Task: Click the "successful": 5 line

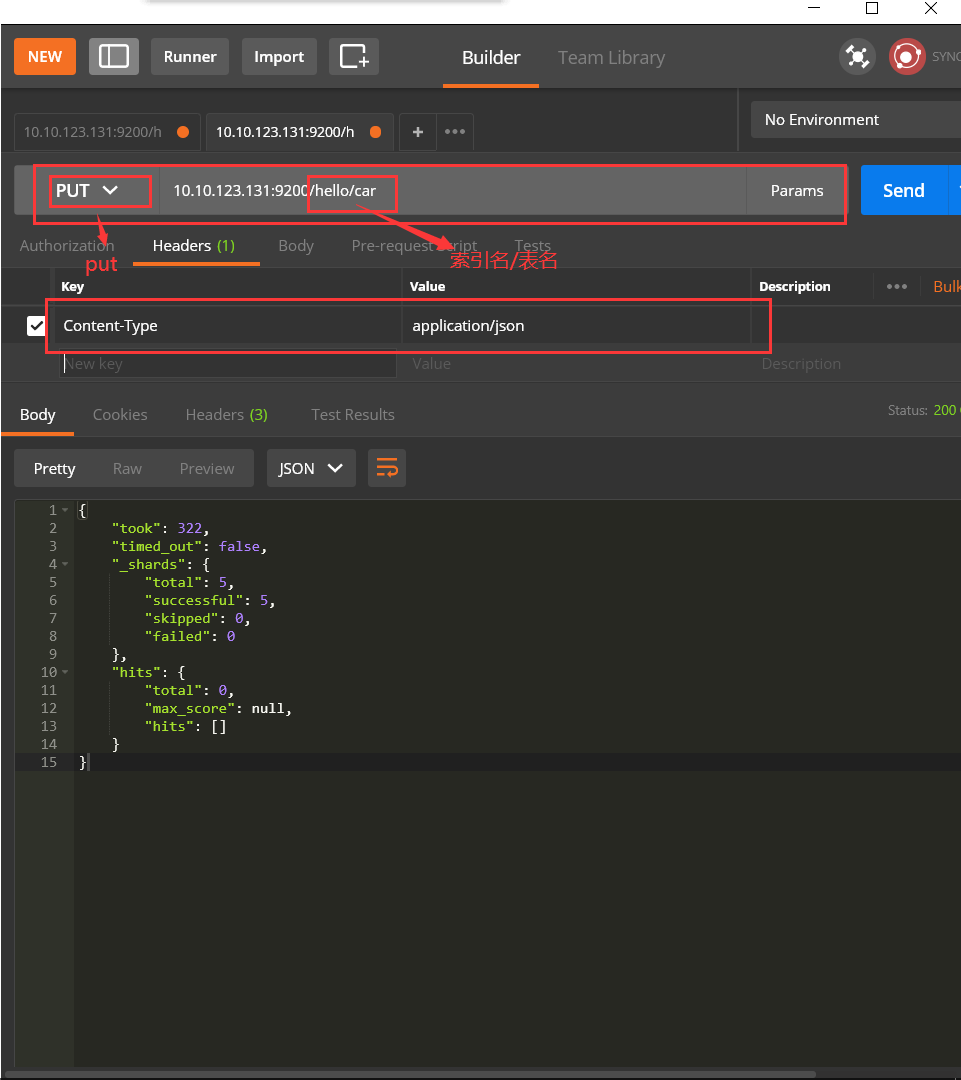Action: (x=209, y=600)
